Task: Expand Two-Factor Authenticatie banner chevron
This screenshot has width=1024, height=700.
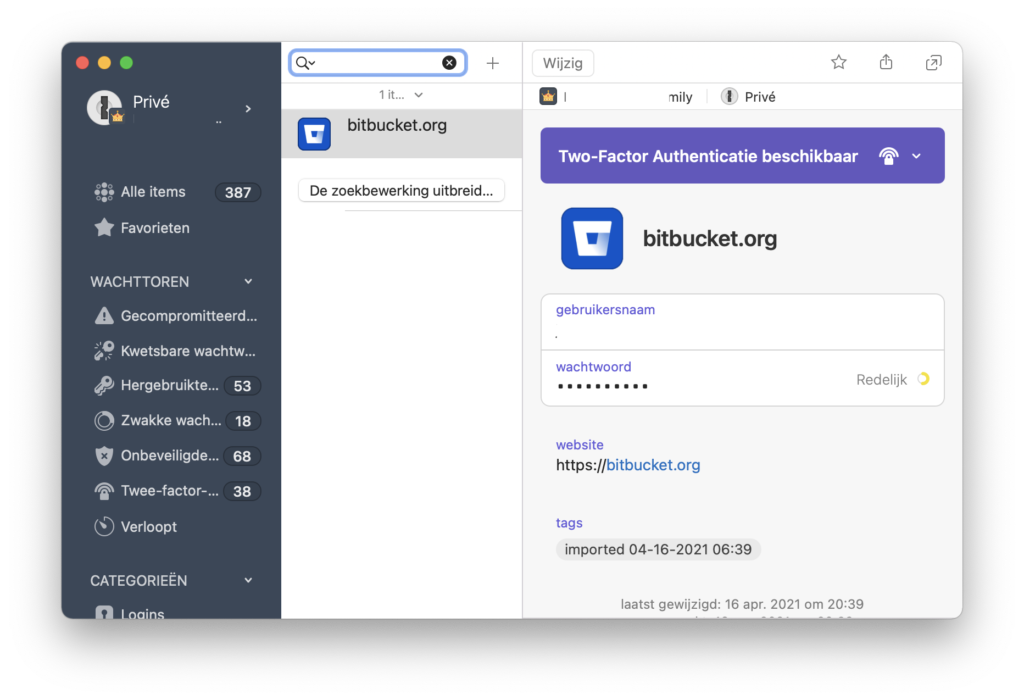Action: click(x=916, y=156)
